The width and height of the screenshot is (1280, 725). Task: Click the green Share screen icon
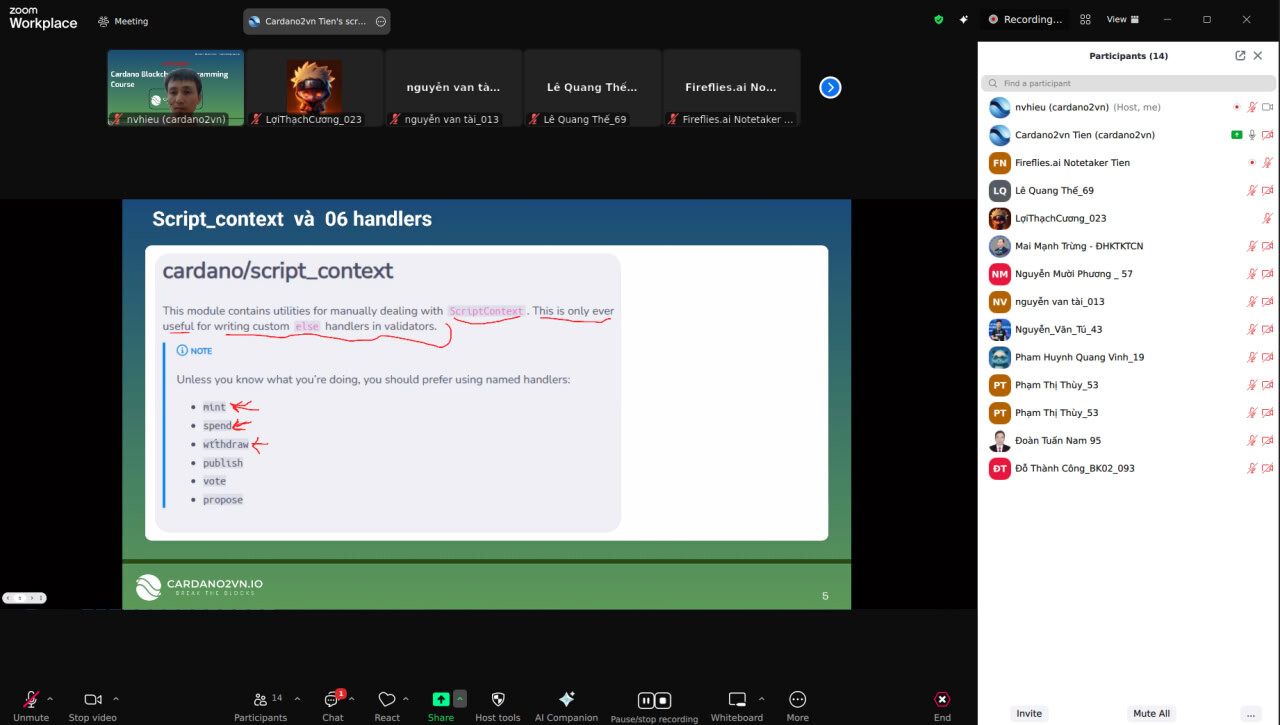pyautogui.click(x=441, y=699)
